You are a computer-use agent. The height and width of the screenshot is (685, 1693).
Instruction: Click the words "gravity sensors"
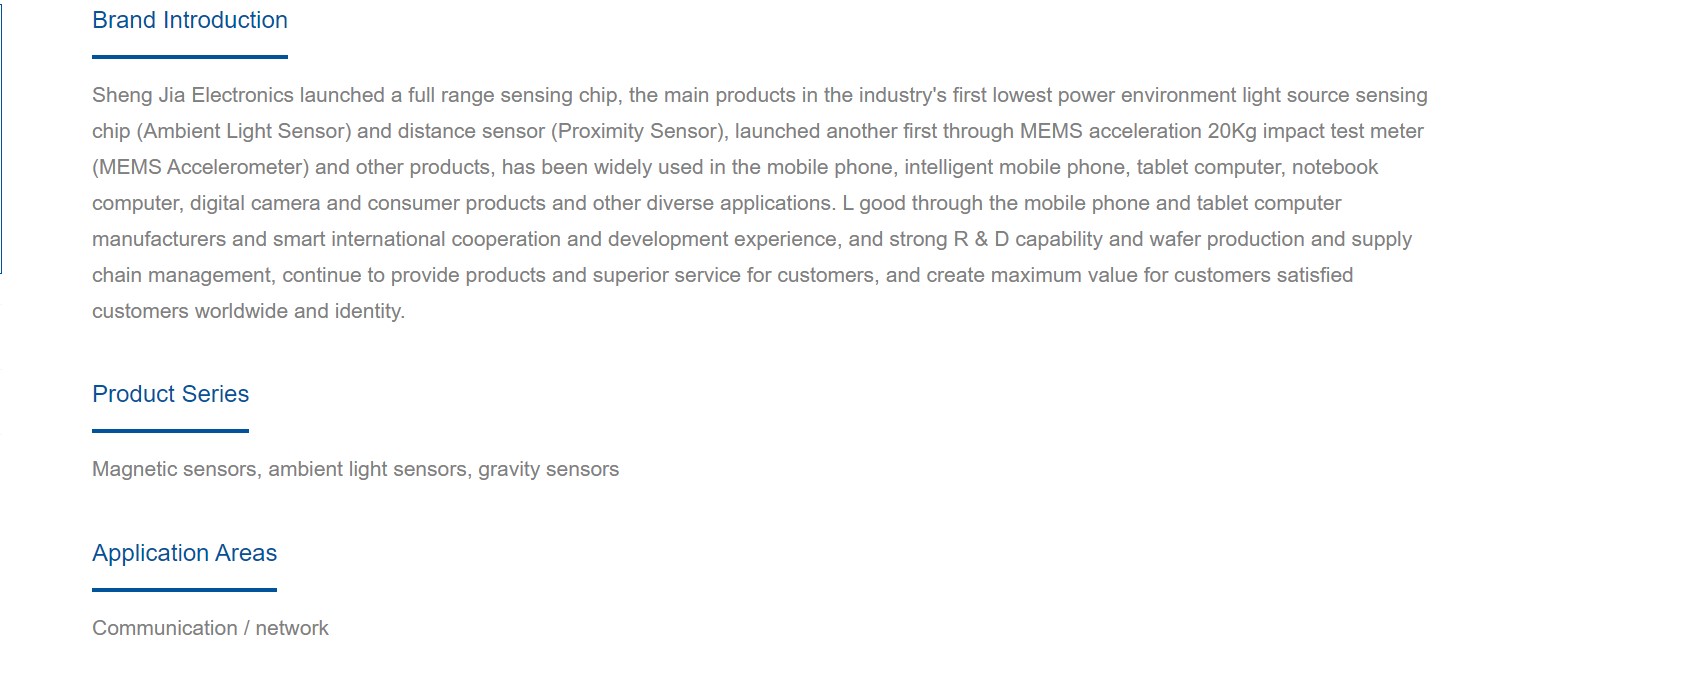549,469
